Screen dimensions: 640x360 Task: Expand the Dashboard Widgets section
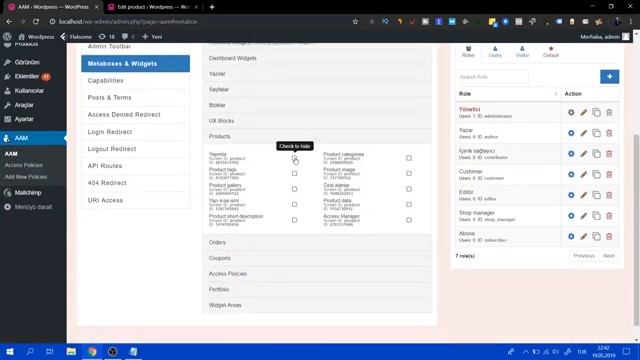[317, 58]
